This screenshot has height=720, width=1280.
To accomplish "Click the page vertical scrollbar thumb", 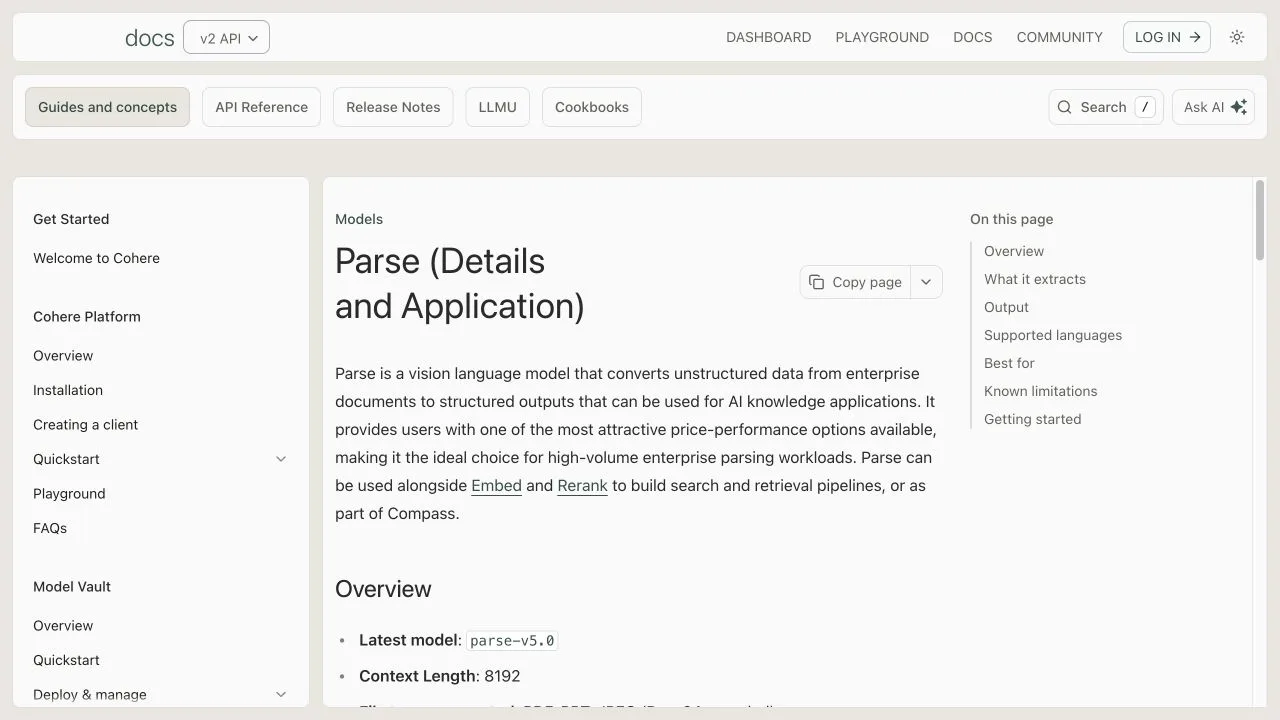I will (1260, 220).
